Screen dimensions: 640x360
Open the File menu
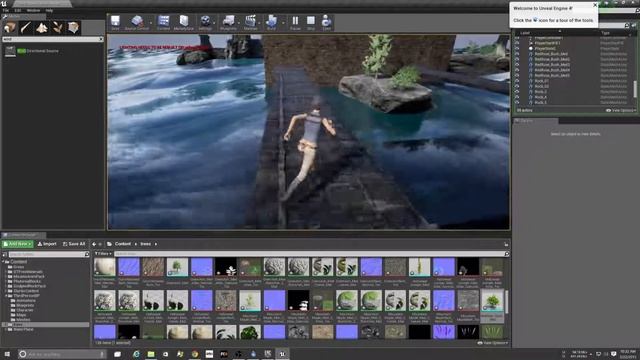6,10
